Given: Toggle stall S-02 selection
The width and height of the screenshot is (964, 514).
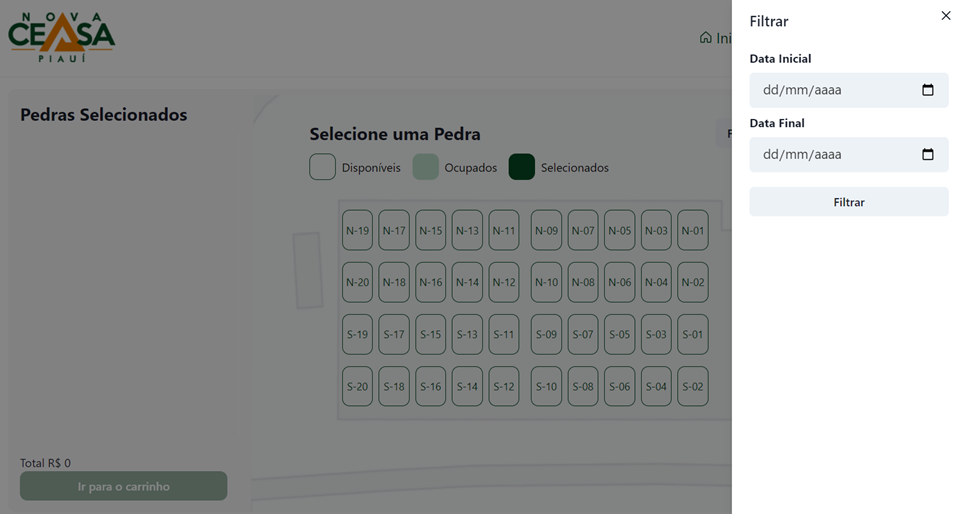Looking at the screenshot, I should (693, 386).
